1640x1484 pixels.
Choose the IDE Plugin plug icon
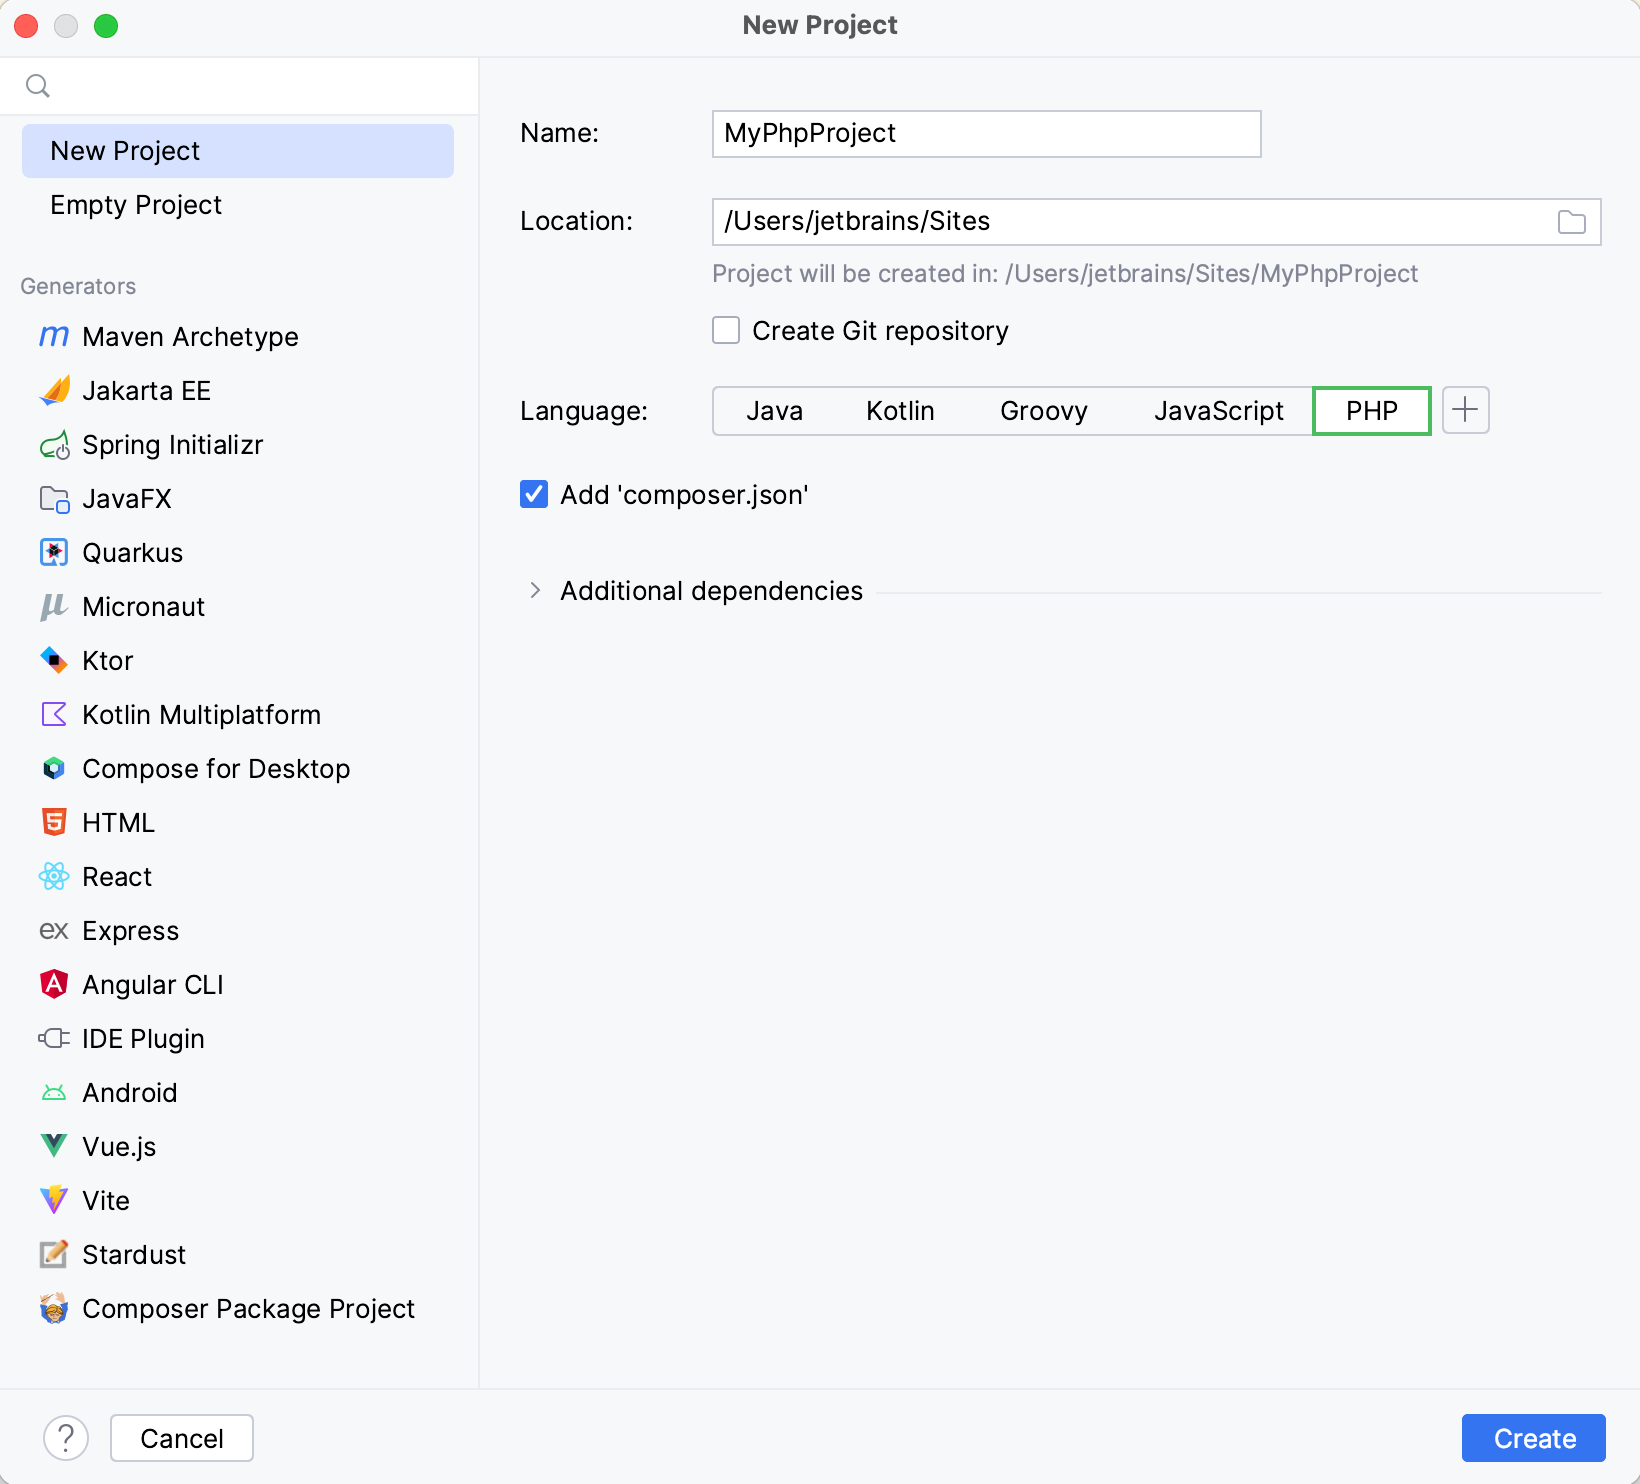[54, 1039]
